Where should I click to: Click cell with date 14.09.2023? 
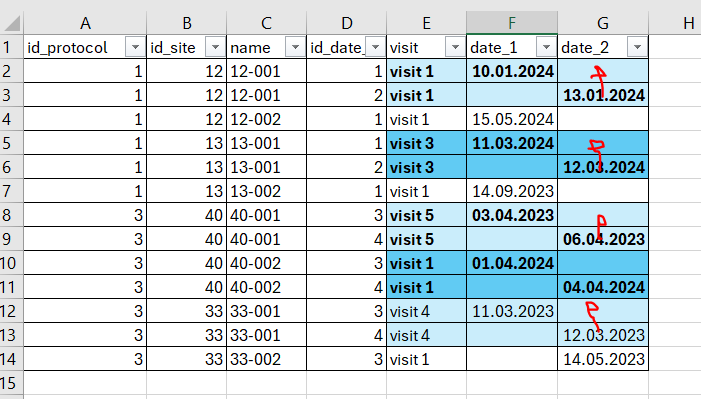(x=512, y=191)
